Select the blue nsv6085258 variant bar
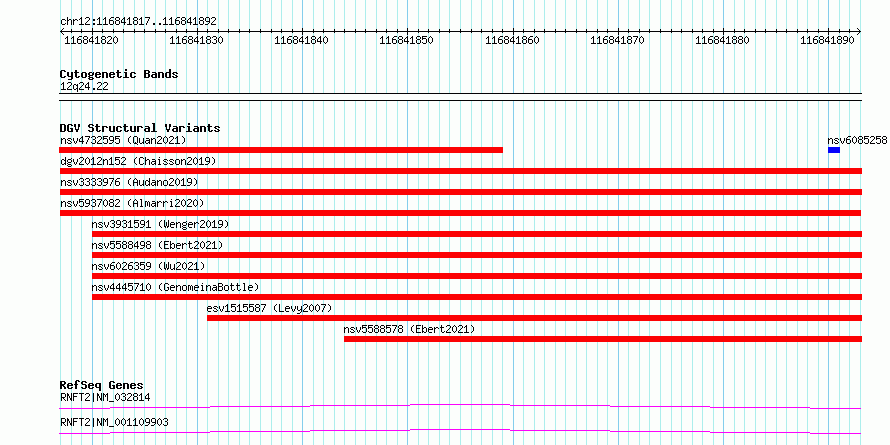 [834, 150]
